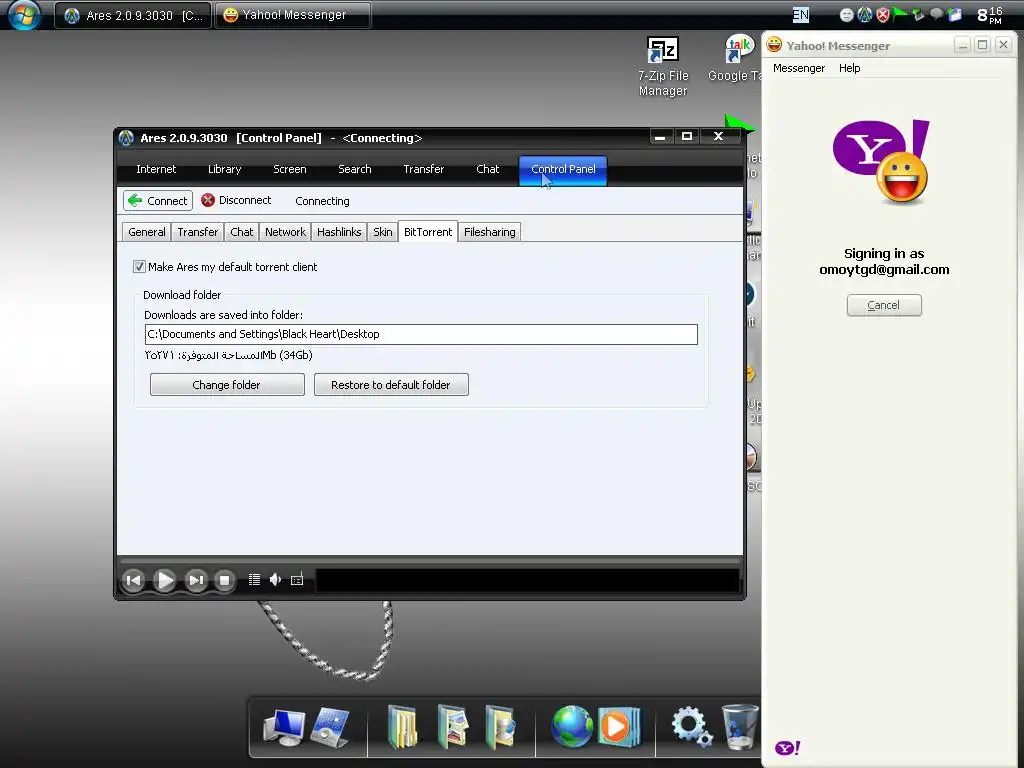This screenshot has width=1024, height=768.
Task: Switch to the Search section in Ares
Action: (x=355, y=169)
